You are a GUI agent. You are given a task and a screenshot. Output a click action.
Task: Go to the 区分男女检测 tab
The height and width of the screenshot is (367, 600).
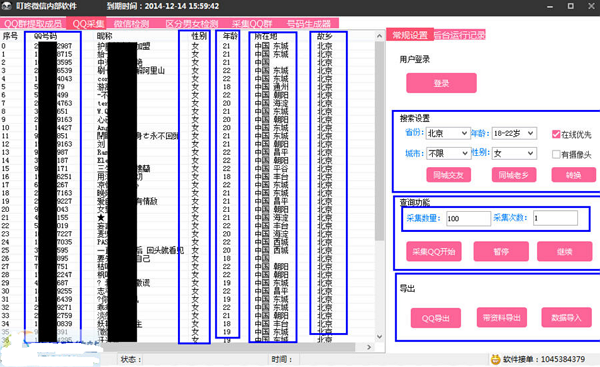click(192, 24)
